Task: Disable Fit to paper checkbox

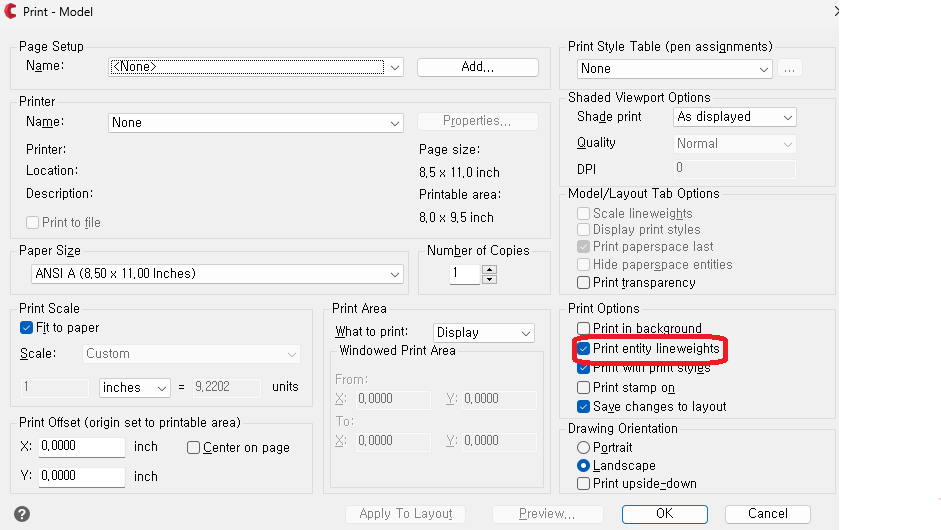Action: click(x=27, y=327)
